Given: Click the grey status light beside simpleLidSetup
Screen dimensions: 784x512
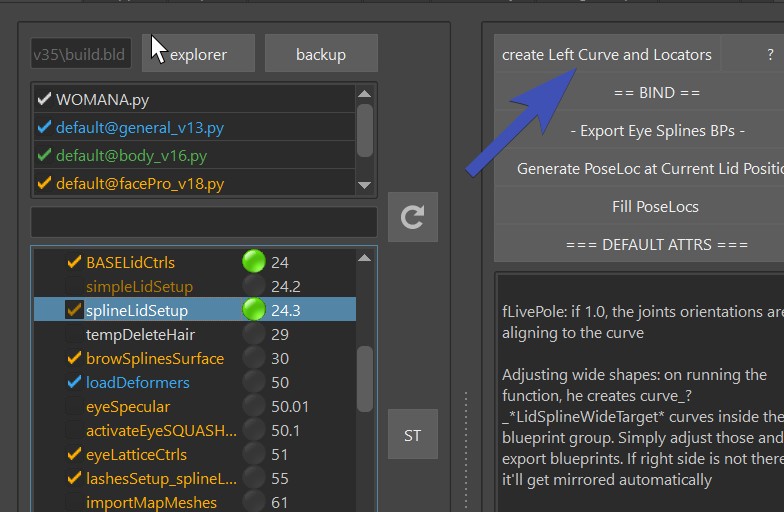Looking at the screenshot, I should pos(254,286).
